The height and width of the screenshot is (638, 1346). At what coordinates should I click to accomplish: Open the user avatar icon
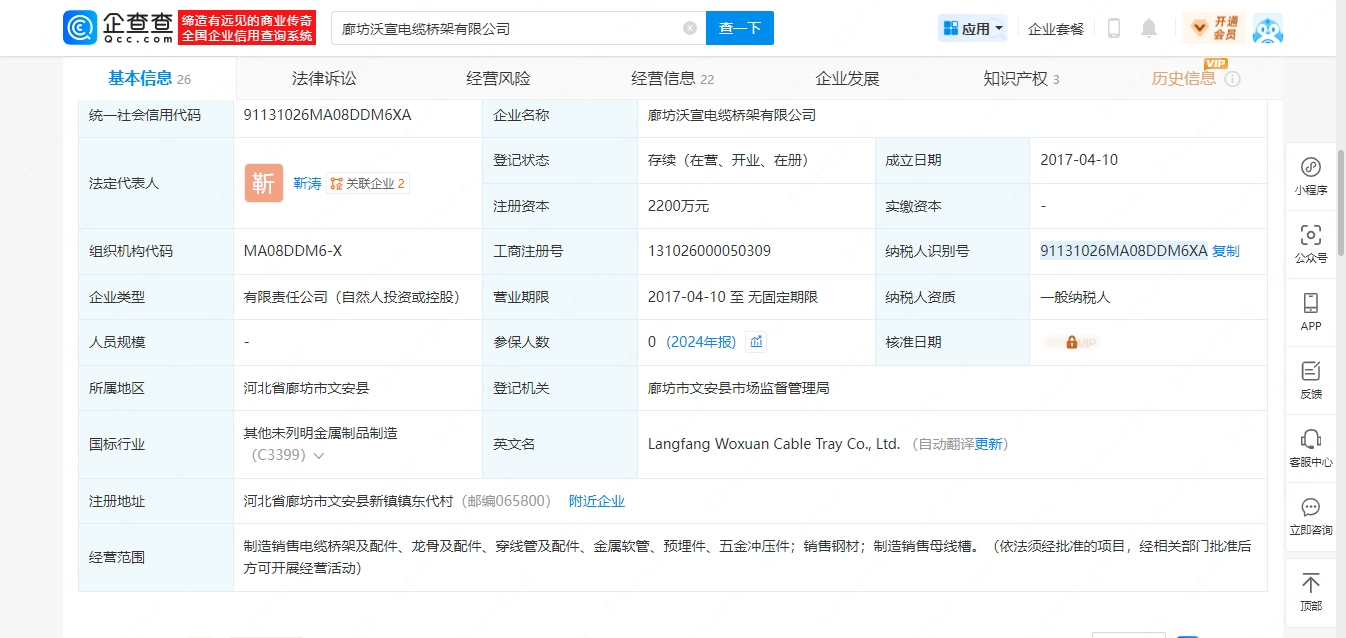pyautogui.click(x=1268, y=29)
